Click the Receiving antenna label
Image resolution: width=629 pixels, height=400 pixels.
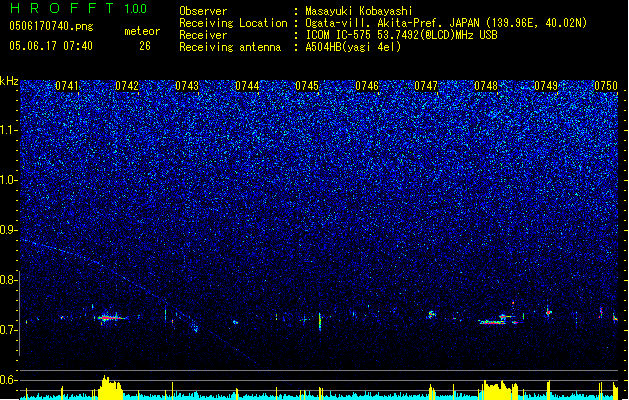pyautogui.click(x=230, y=47)
